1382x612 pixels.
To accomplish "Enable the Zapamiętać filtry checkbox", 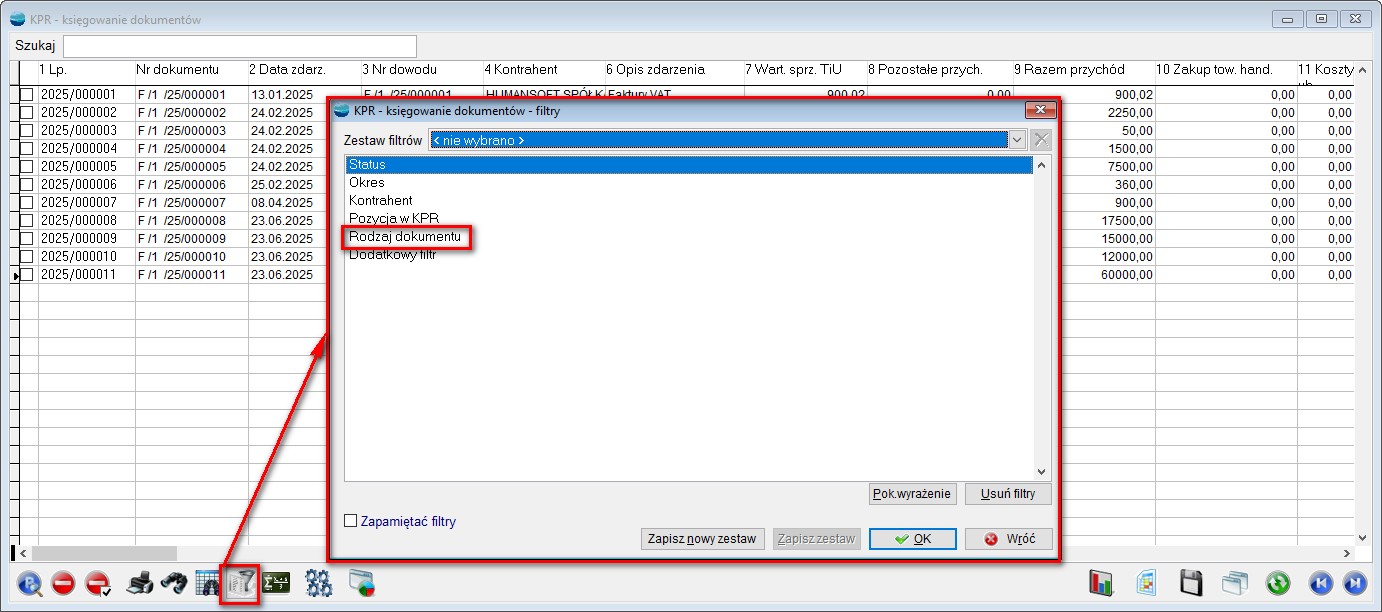I will click(x=350, y=521).
